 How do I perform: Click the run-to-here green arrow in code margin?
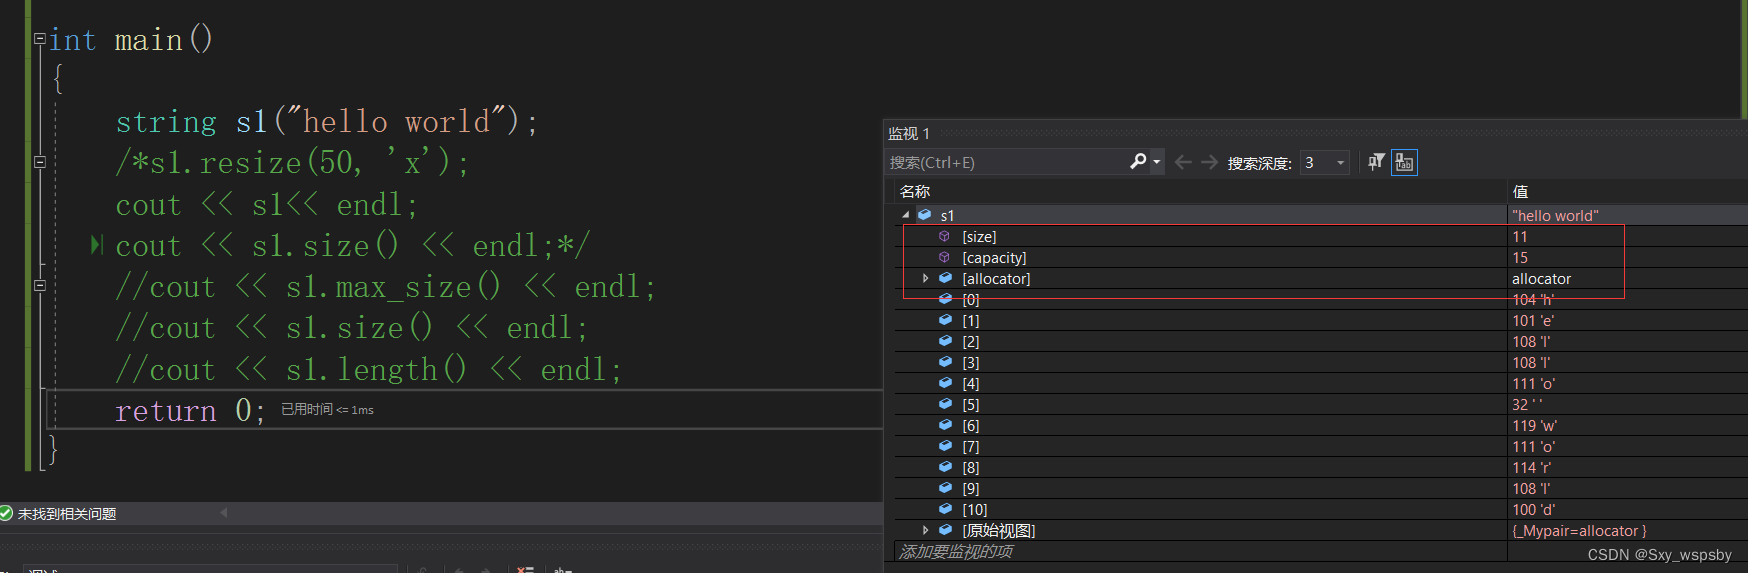click(96, 245)
